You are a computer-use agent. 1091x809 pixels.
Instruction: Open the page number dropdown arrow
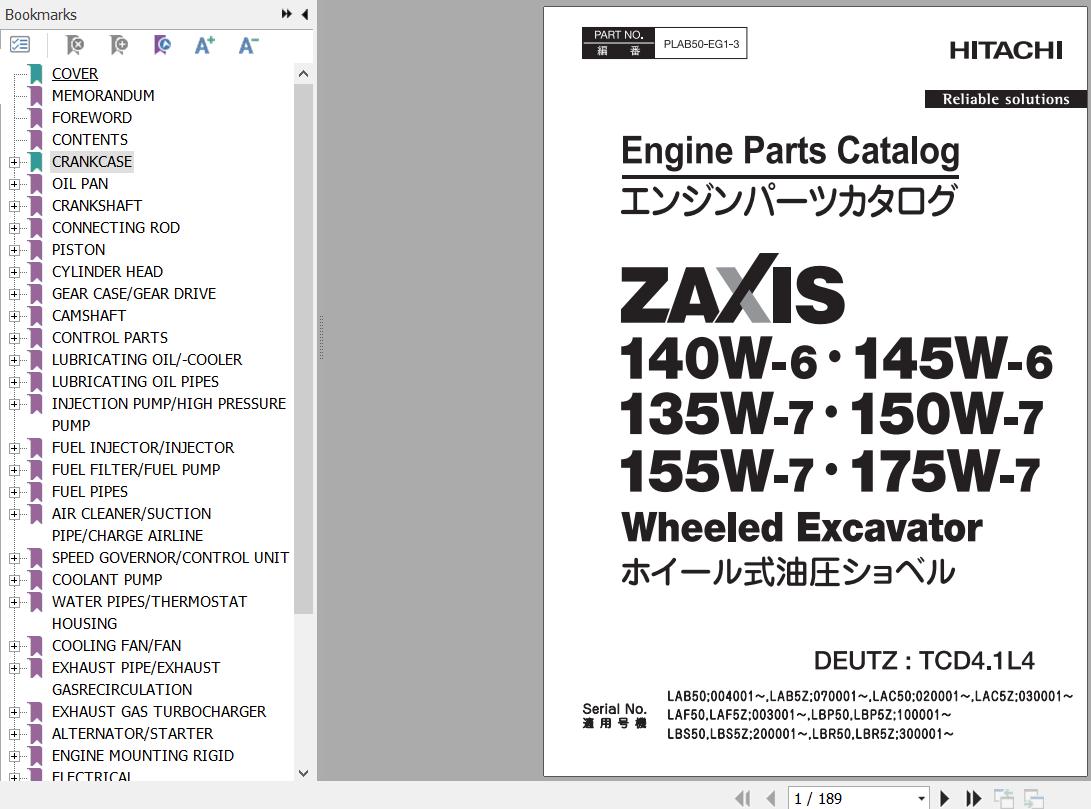point(921,799)
